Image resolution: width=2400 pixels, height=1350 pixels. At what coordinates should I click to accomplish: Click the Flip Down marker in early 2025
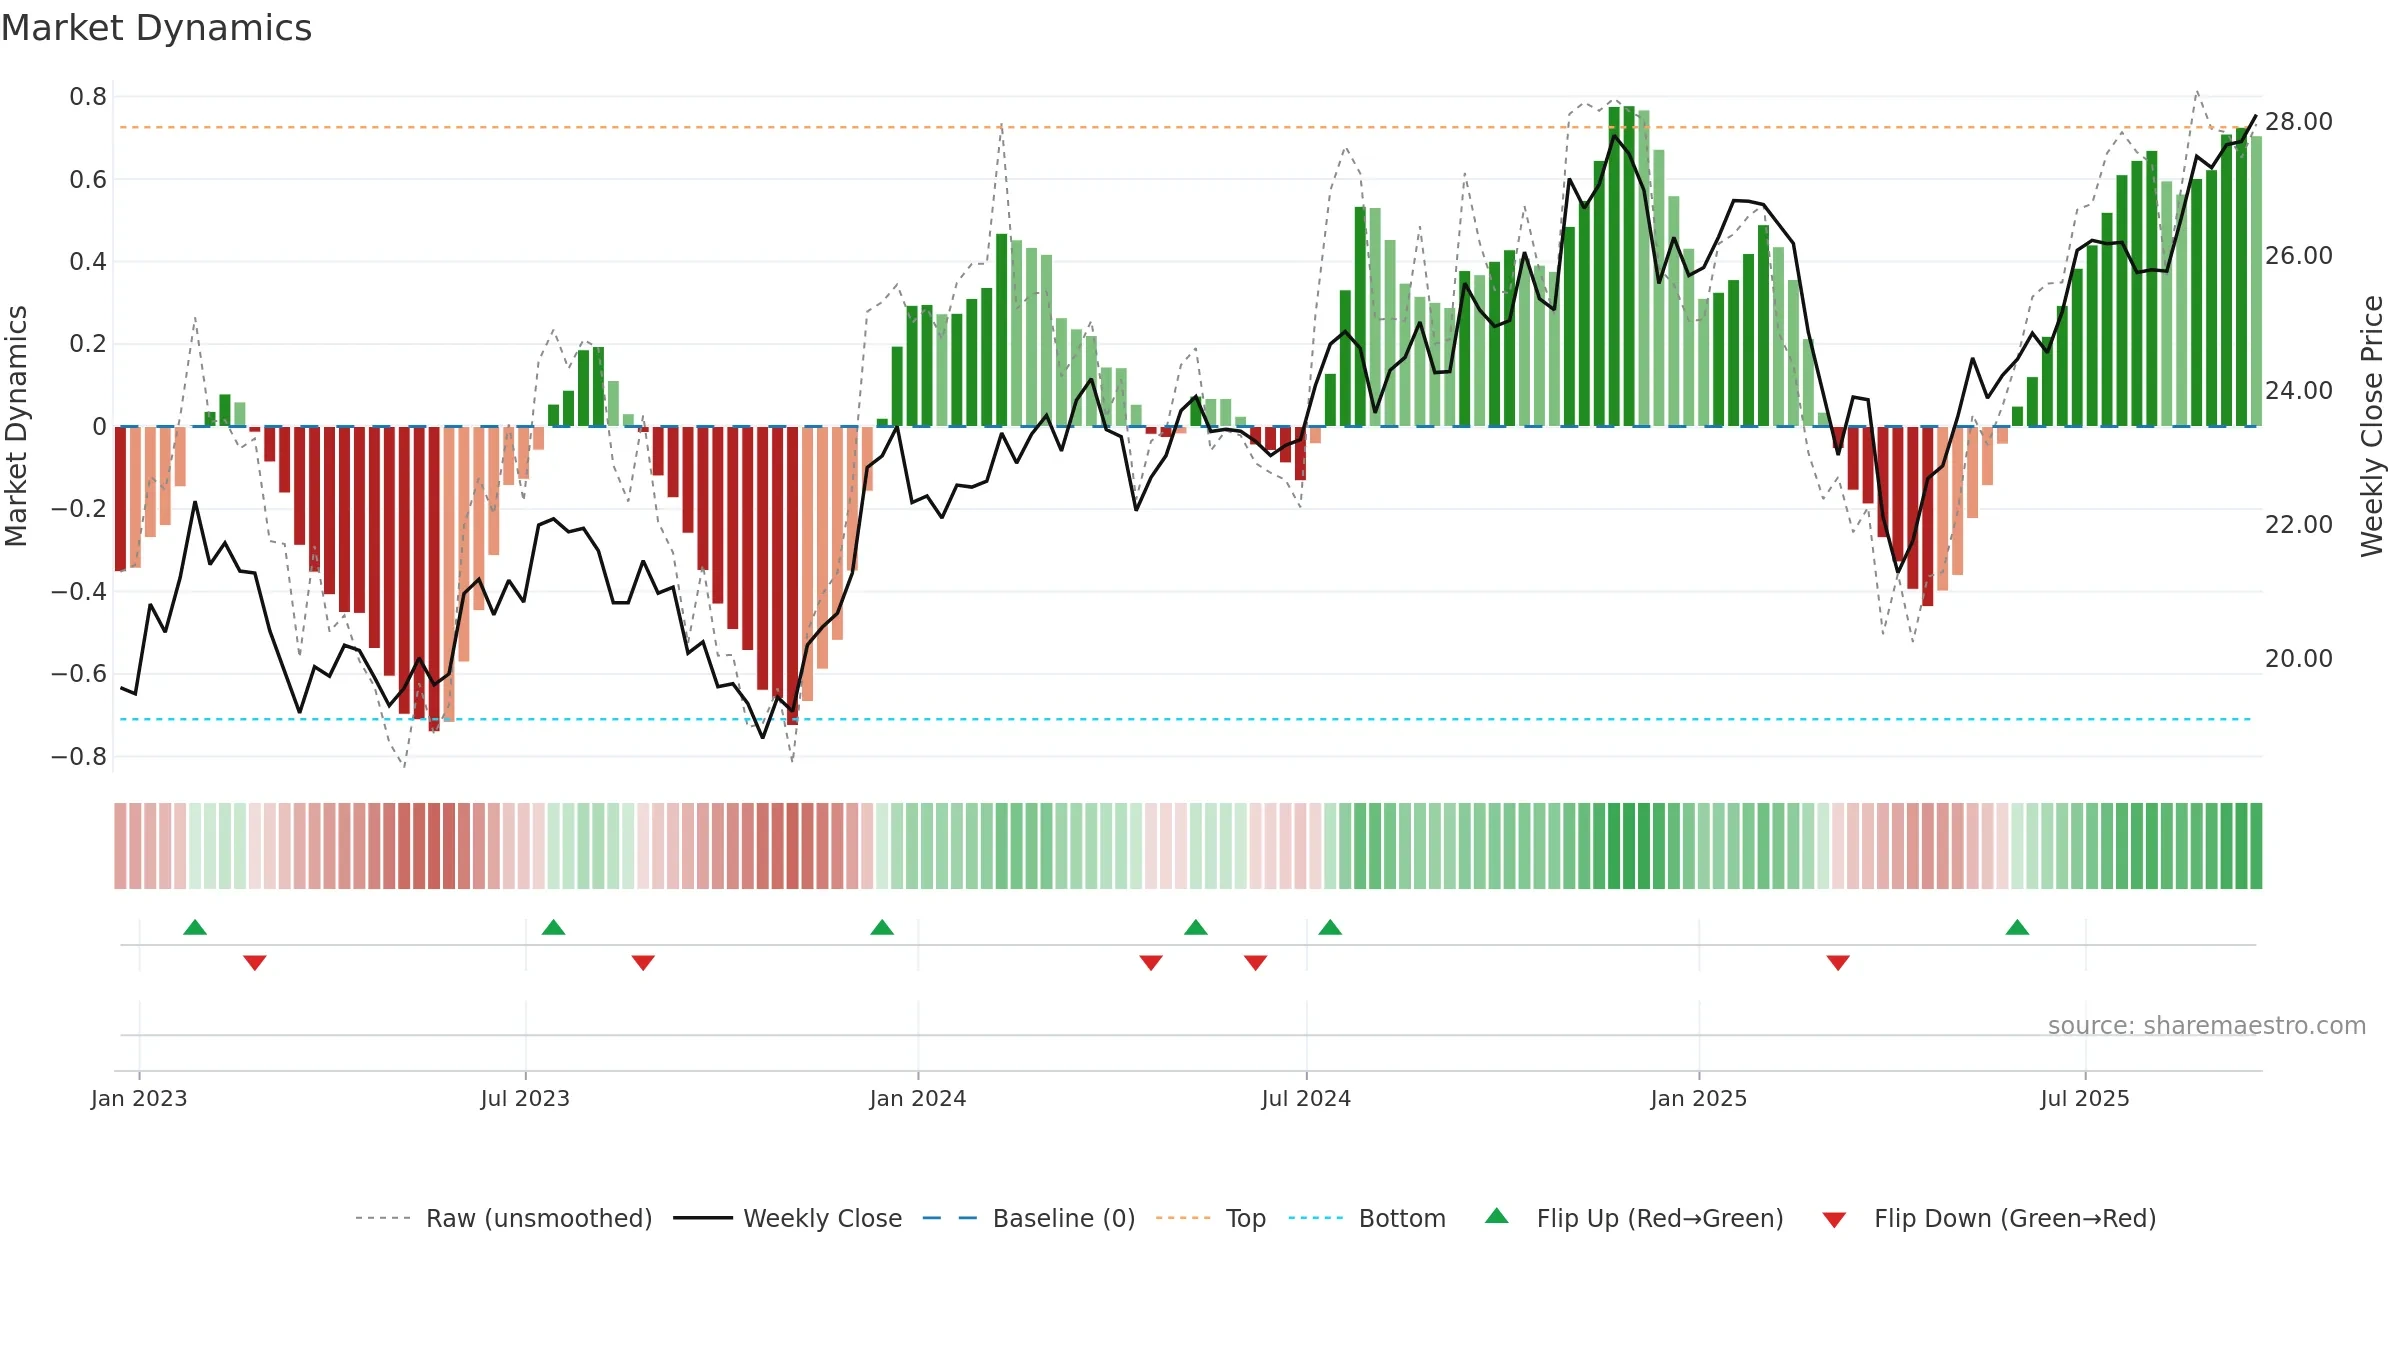tap(1838, 963)
